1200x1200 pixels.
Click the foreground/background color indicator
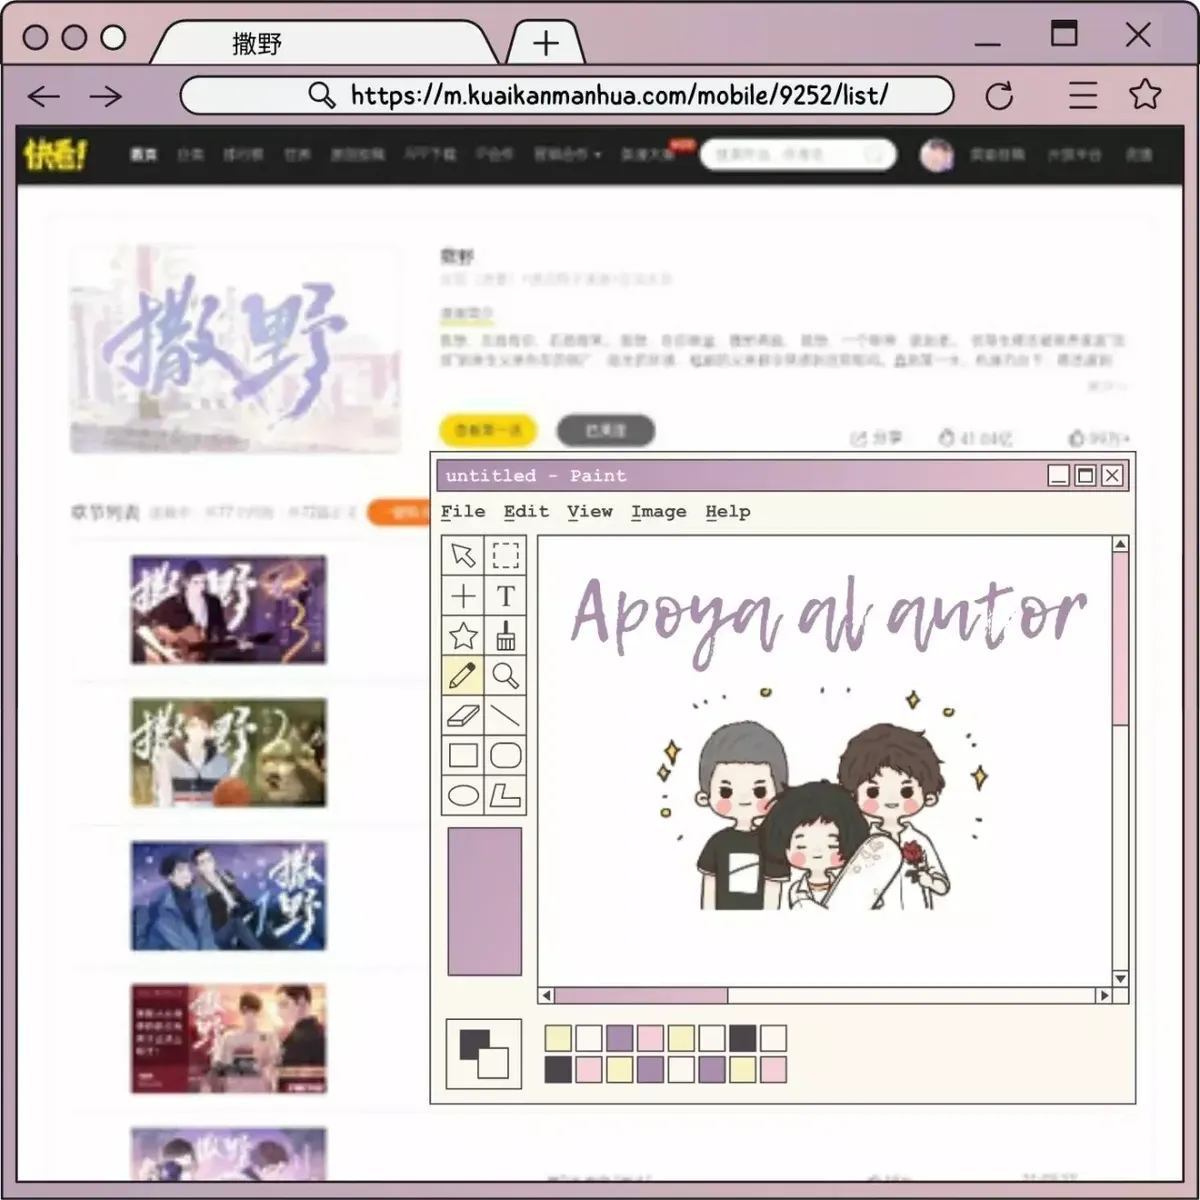click(x=484, y=1053)
